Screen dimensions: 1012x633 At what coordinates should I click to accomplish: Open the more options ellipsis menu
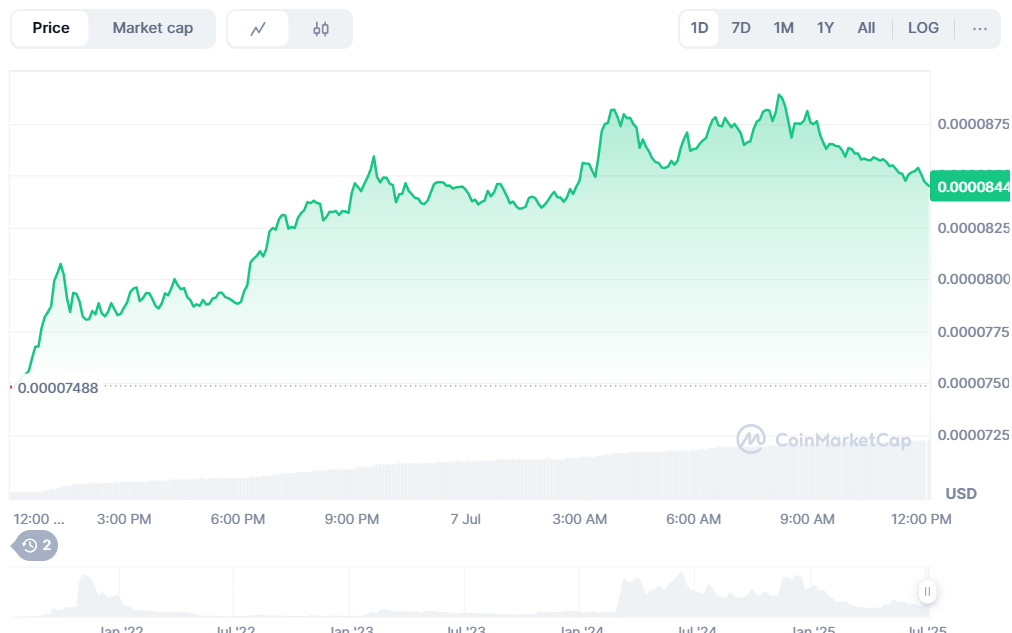979,28
